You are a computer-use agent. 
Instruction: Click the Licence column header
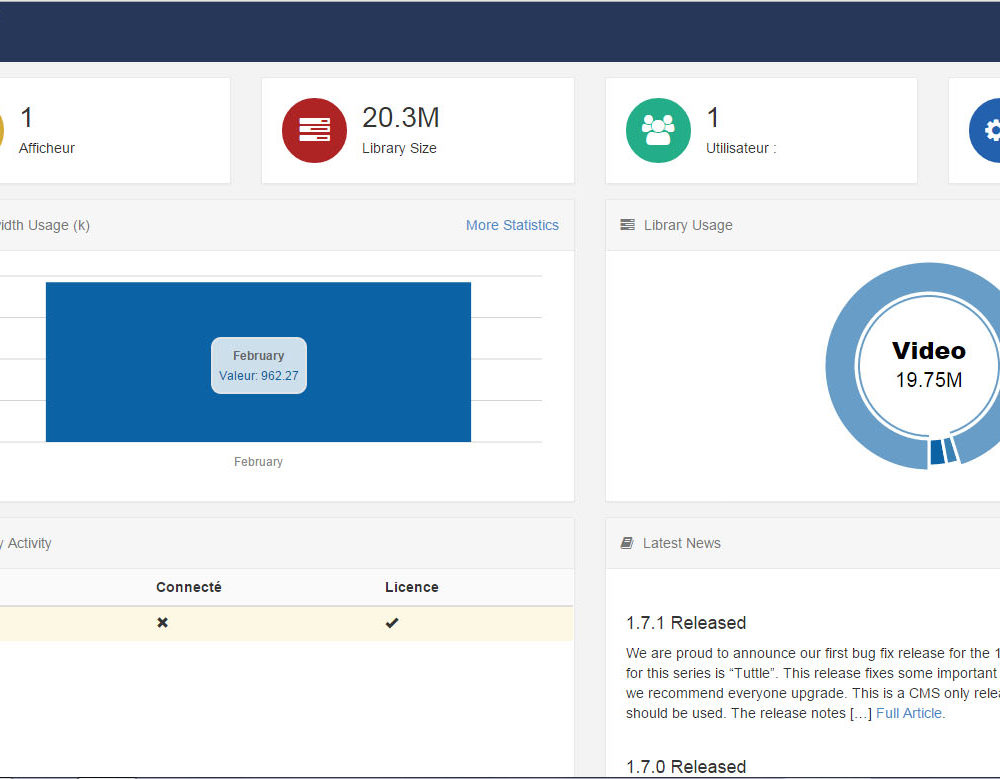412,587
